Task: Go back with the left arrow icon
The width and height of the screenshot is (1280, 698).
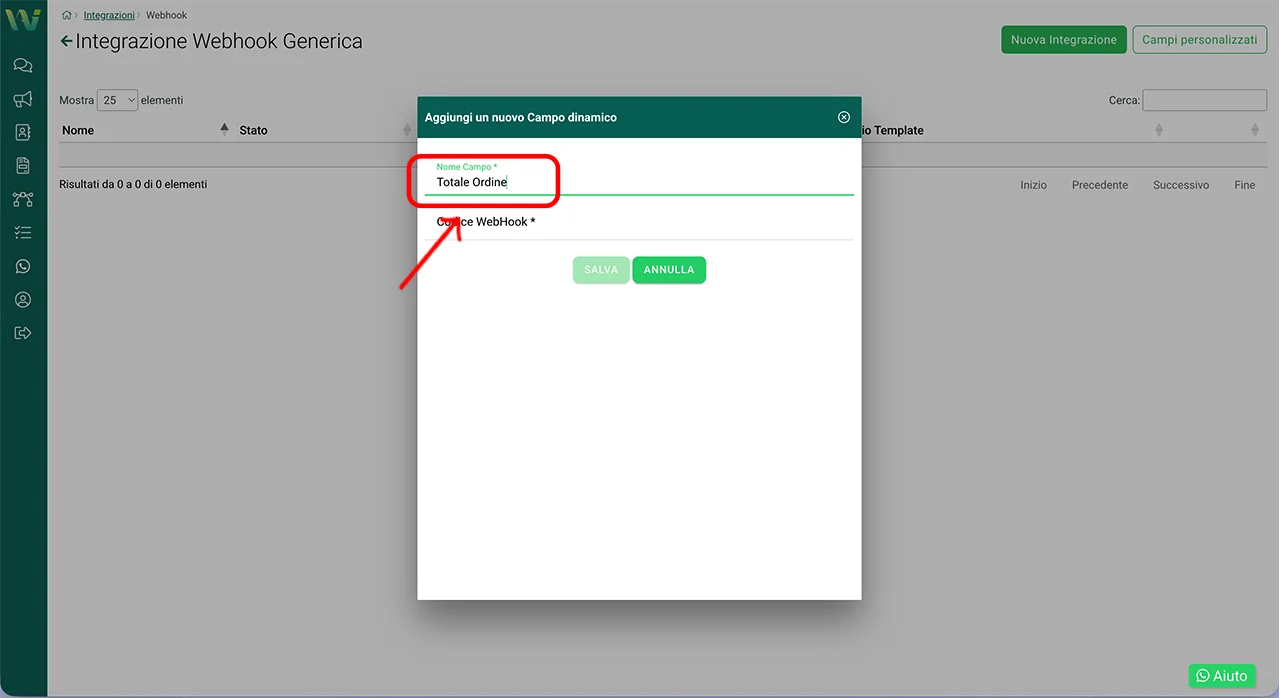Action: 66,42
